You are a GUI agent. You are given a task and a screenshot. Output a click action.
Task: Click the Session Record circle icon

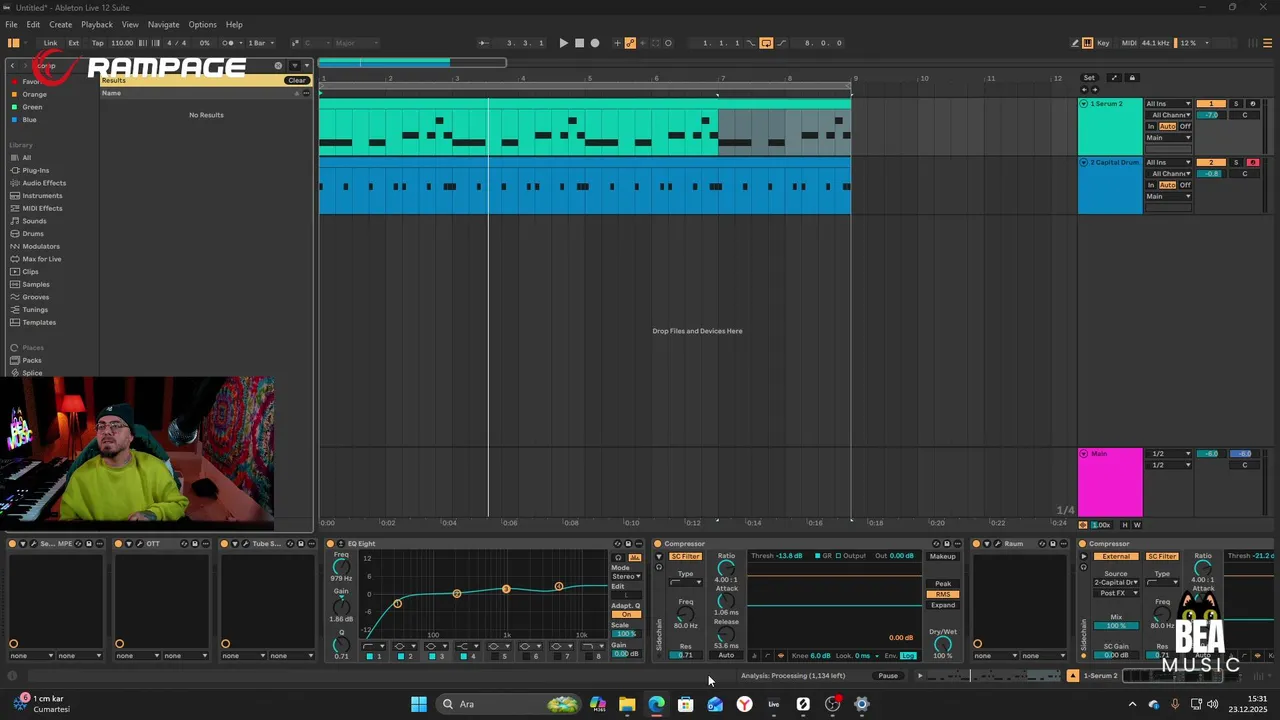[668, 43]
